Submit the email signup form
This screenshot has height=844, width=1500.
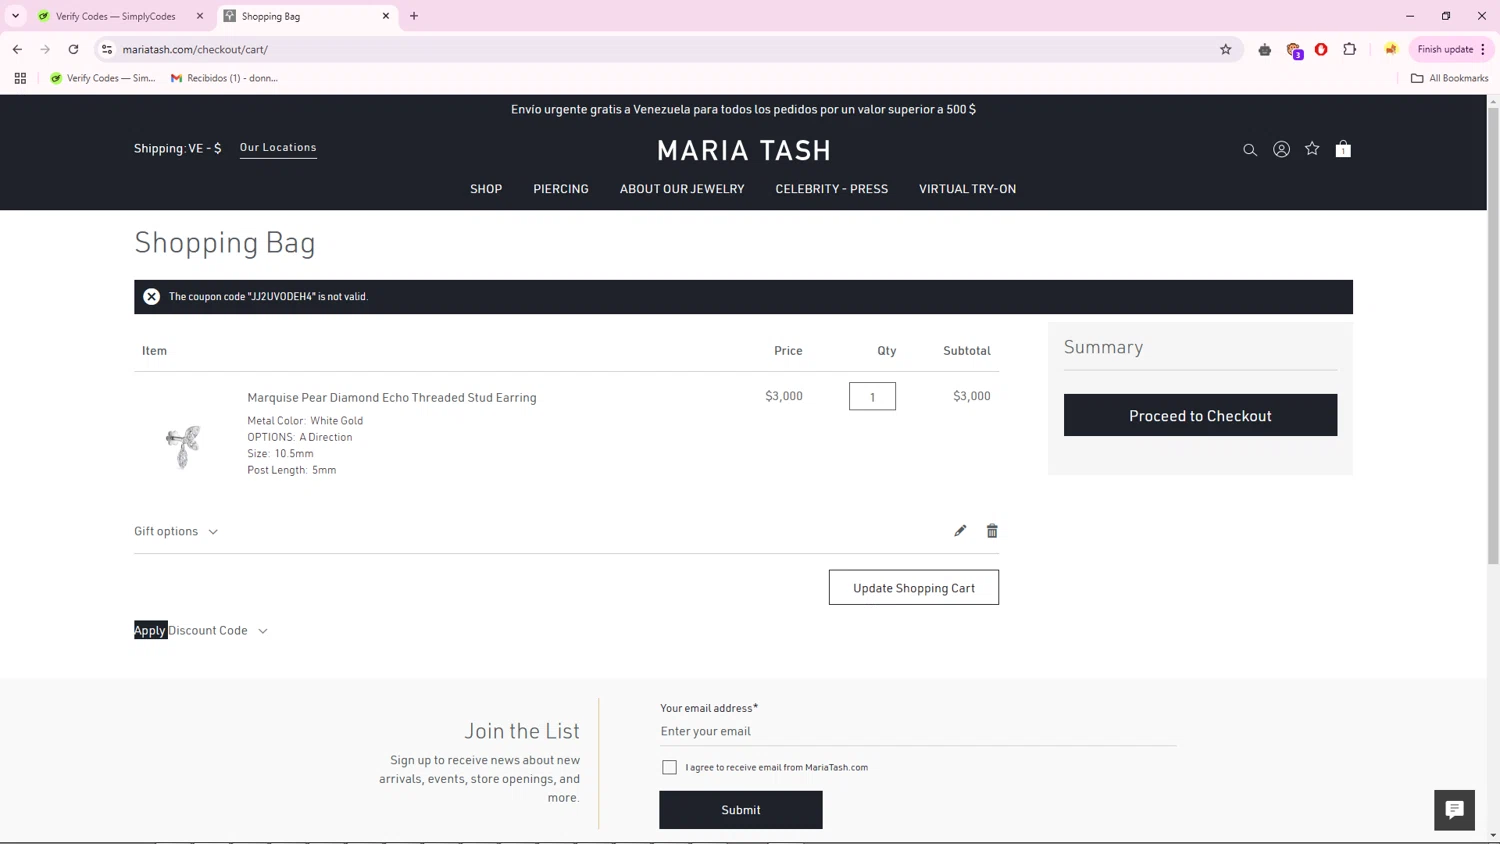[741, 810]
